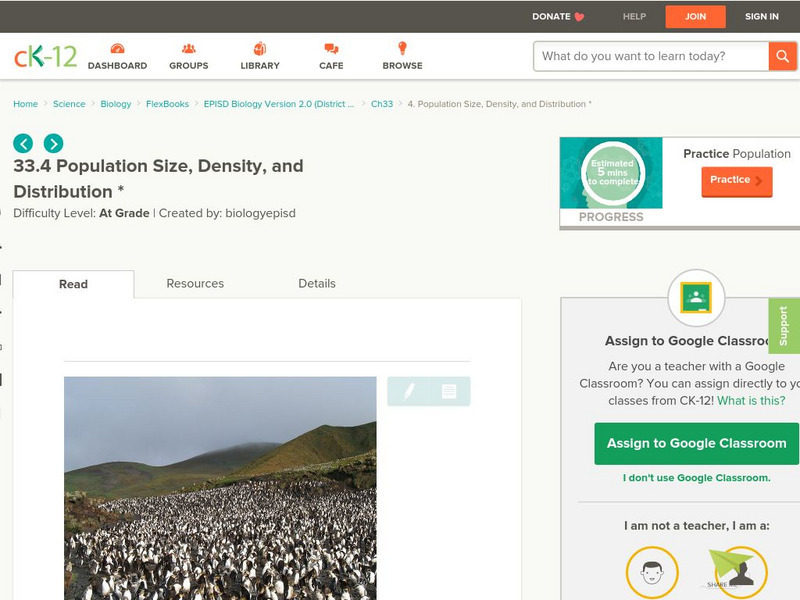Click the notes page icon
The width and height of the screenshot is (800, 600).
(449, 391)
